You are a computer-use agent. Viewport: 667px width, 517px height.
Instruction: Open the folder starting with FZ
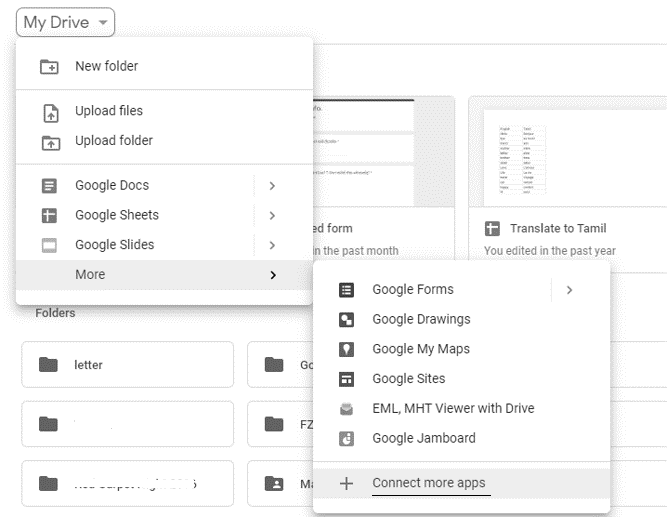pyautogui.click(x=281, y=424)
